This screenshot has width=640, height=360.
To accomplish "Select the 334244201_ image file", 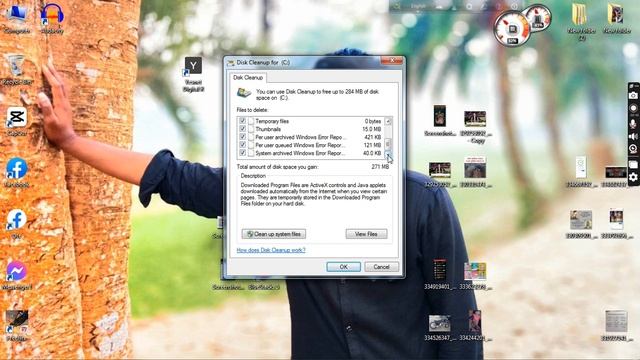I will pos(476,325).
